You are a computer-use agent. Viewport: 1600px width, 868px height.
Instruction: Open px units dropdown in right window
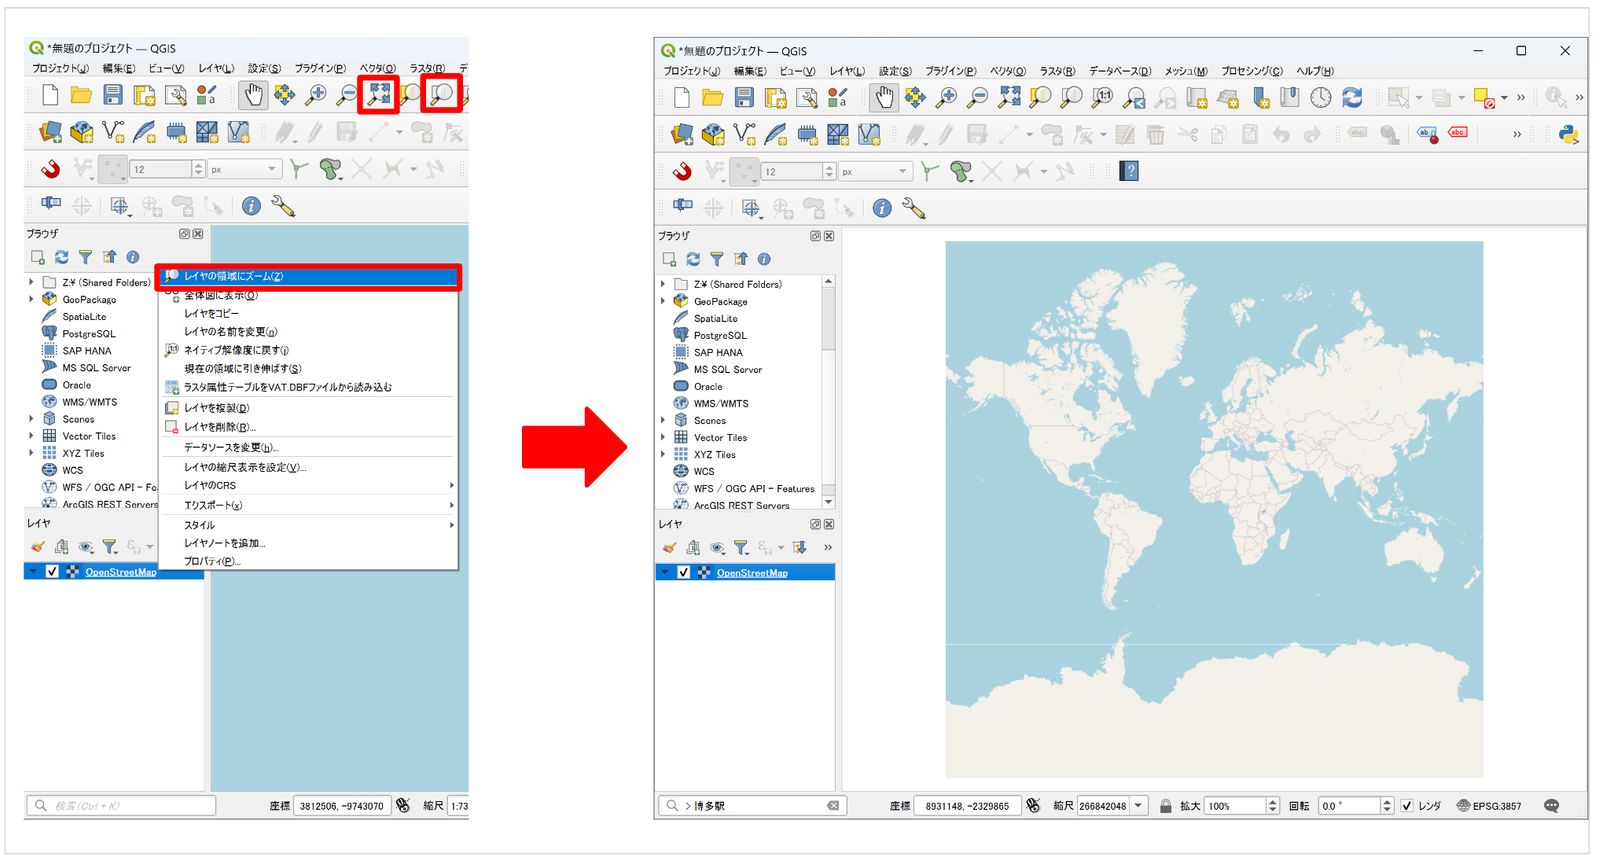875,172
